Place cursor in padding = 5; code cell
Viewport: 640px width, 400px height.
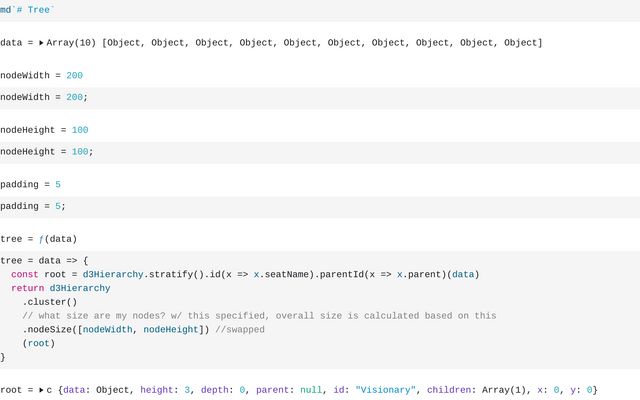click(x=32, y=206)
